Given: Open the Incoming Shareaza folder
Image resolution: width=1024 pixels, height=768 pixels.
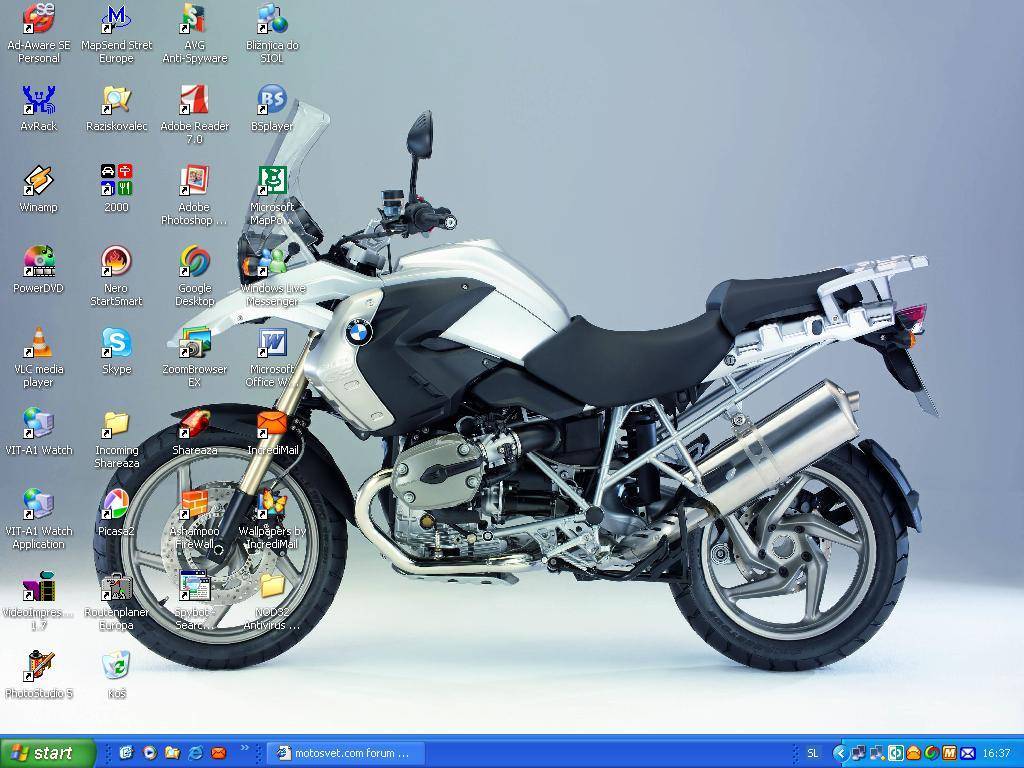Looking at the screenshot, I should pos(116,438).
